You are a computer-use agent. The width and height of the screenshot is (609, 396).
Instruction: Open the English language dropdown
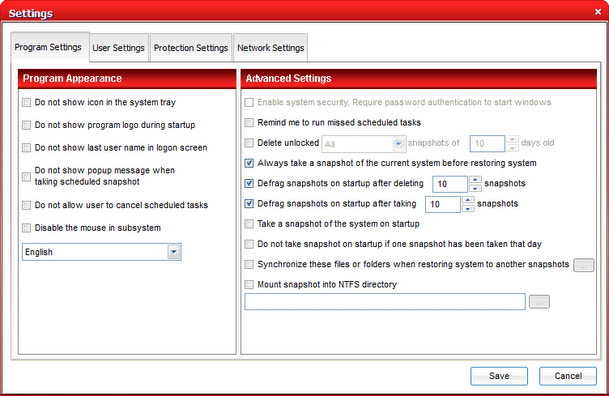coord(174,252)
